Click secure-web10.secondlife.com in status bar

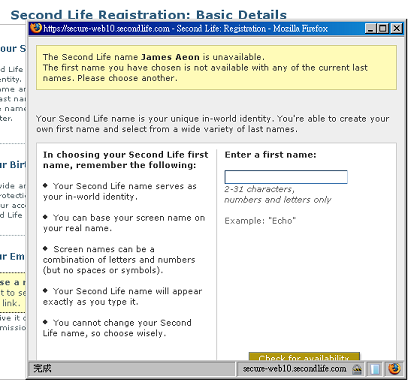tap(294, 369)
